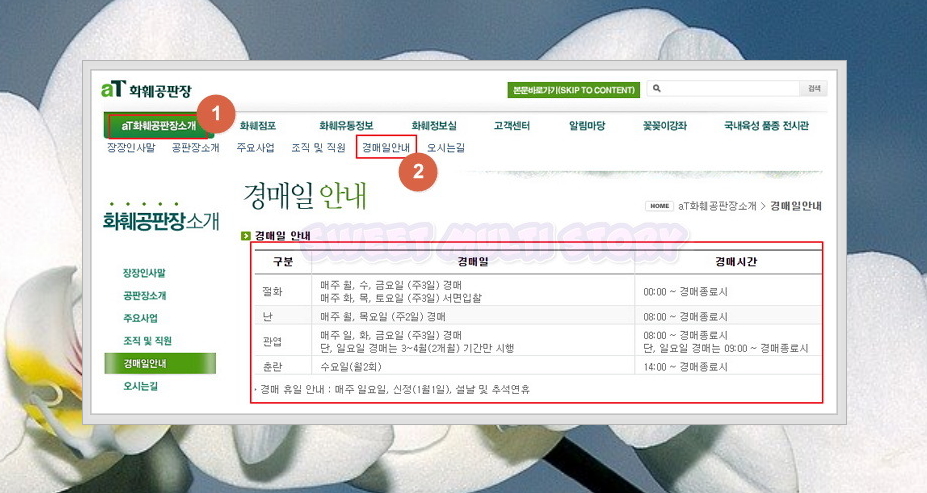Select 경매일안내 in the submenu bar
This screenshot has width=927, height=493.
[386, 148]
